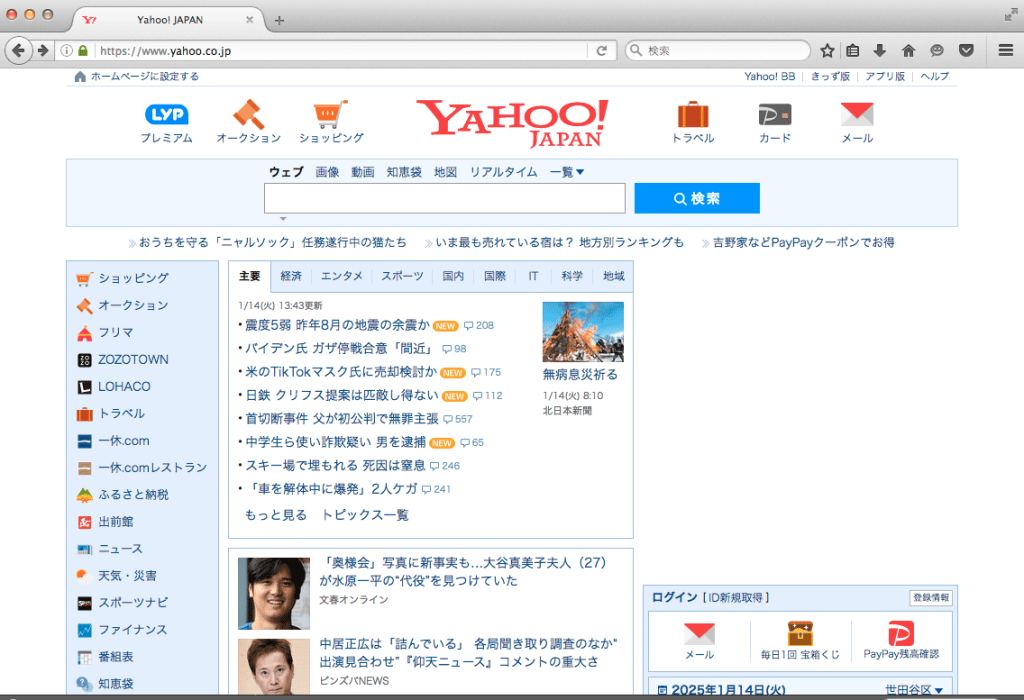This screenshot has height=700, width=1024.
Task: Open the Mail envelope icon in header
Action: pyautogui.click(x=857, y=114)
